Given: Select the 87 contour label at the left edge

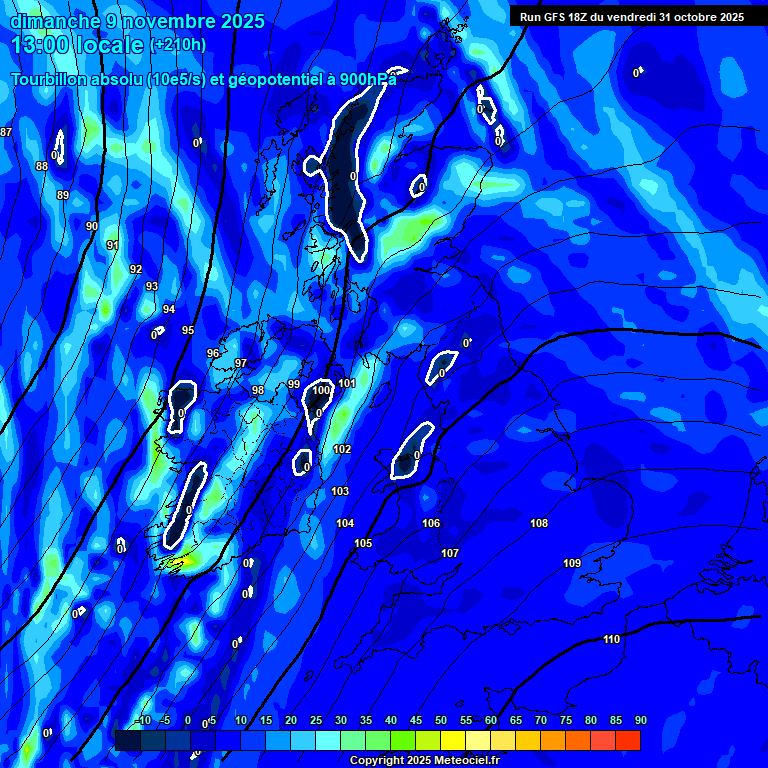Looking at the screenshot, I should pos(6,132).
